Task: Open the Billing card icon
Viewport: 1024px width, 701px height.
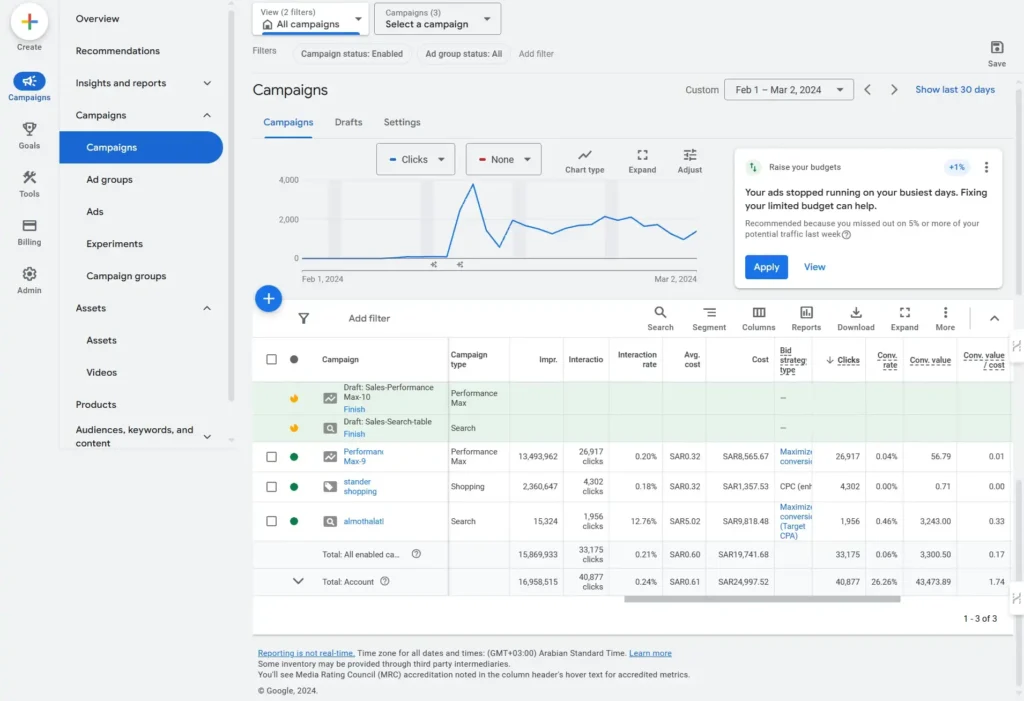Action: click(x=29, y=225)
